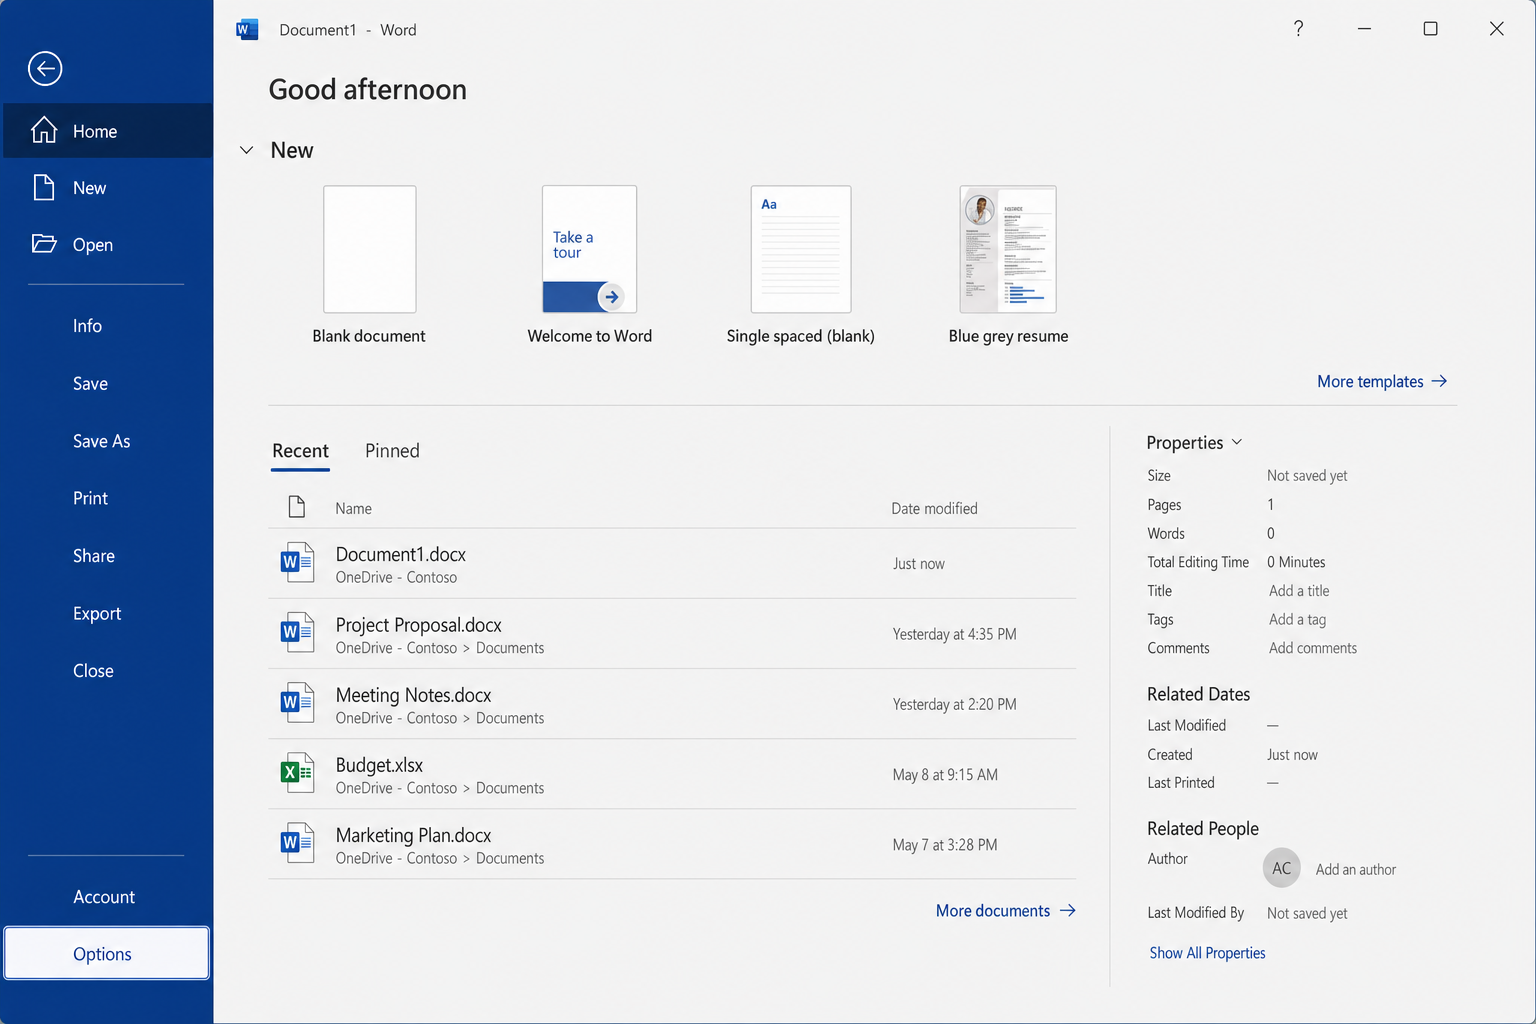Select Home in the sidebar
The height and width of the screenshot is (1024, 1536).
[108, 131]
